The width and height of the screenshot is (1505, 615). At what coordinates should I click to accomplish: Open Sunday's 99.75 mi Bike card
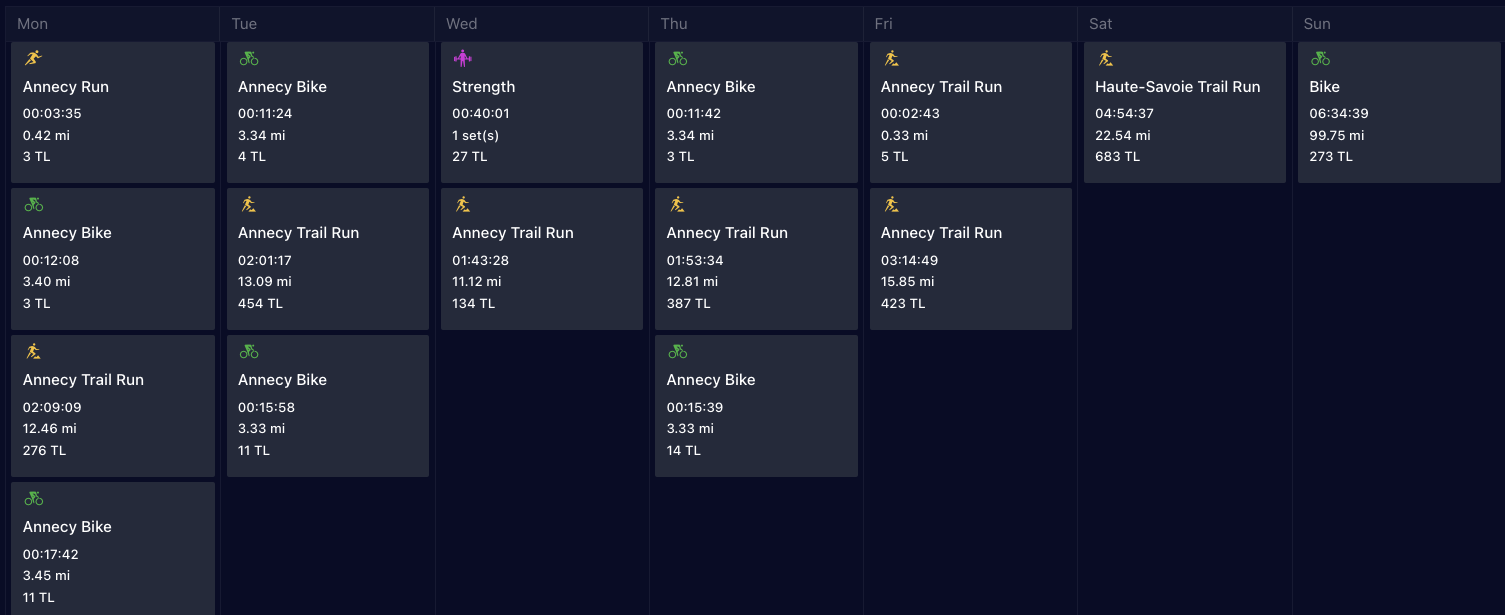[1399, 112]
